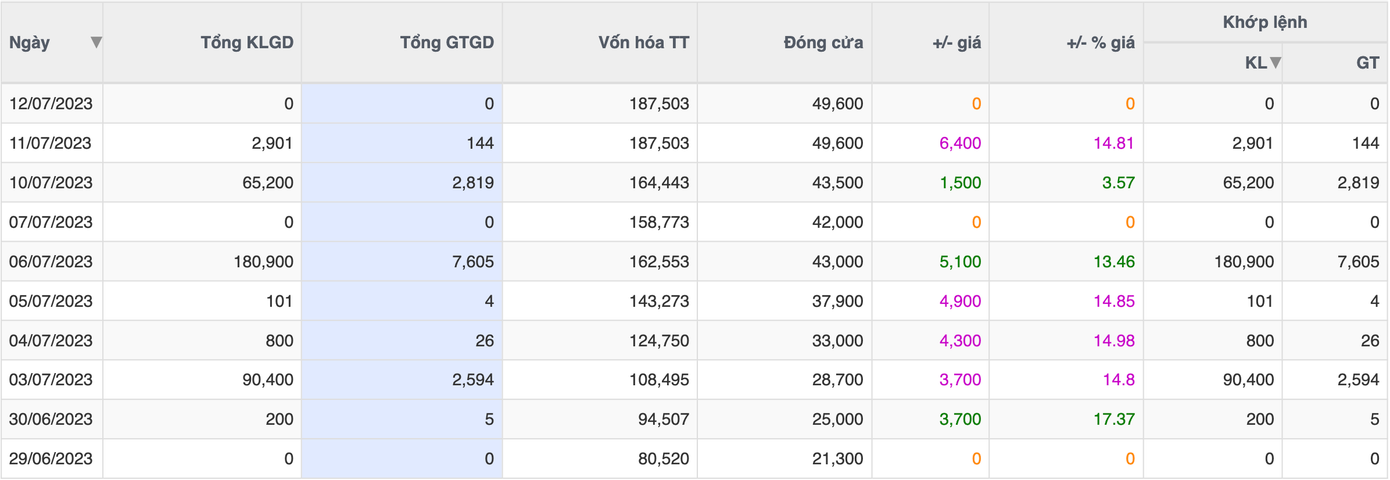Click the Đóng cửa column header

823,43
